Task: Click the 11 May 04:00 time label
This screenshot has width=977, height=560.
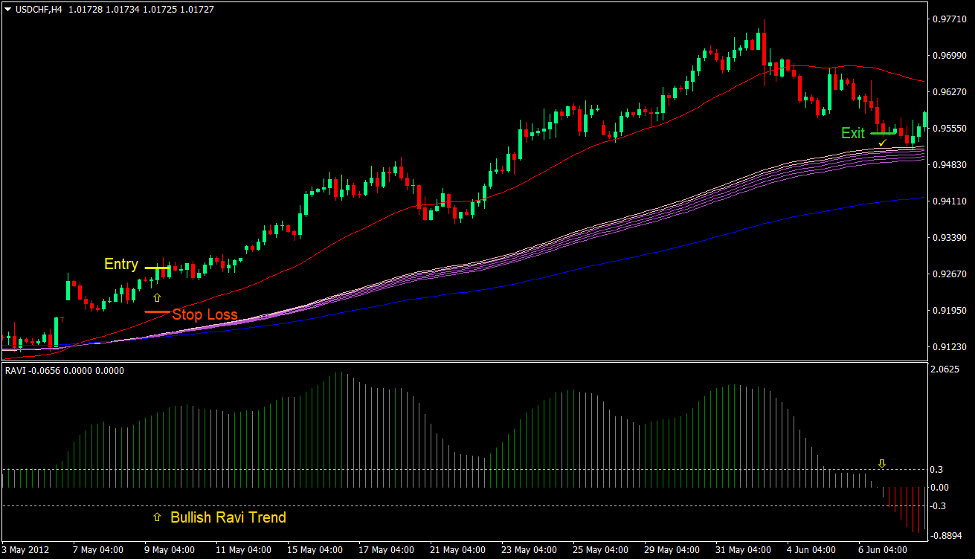Action: (x=243, y=550)
